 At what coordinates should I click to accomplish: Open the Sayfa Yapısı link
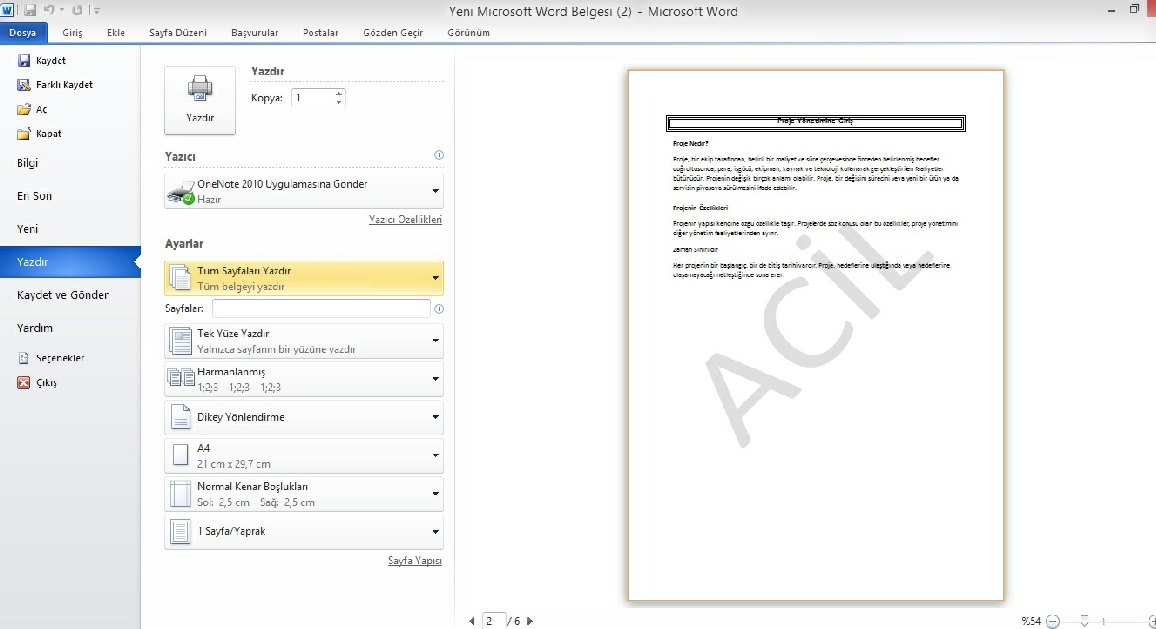click(x=415, y=560)
